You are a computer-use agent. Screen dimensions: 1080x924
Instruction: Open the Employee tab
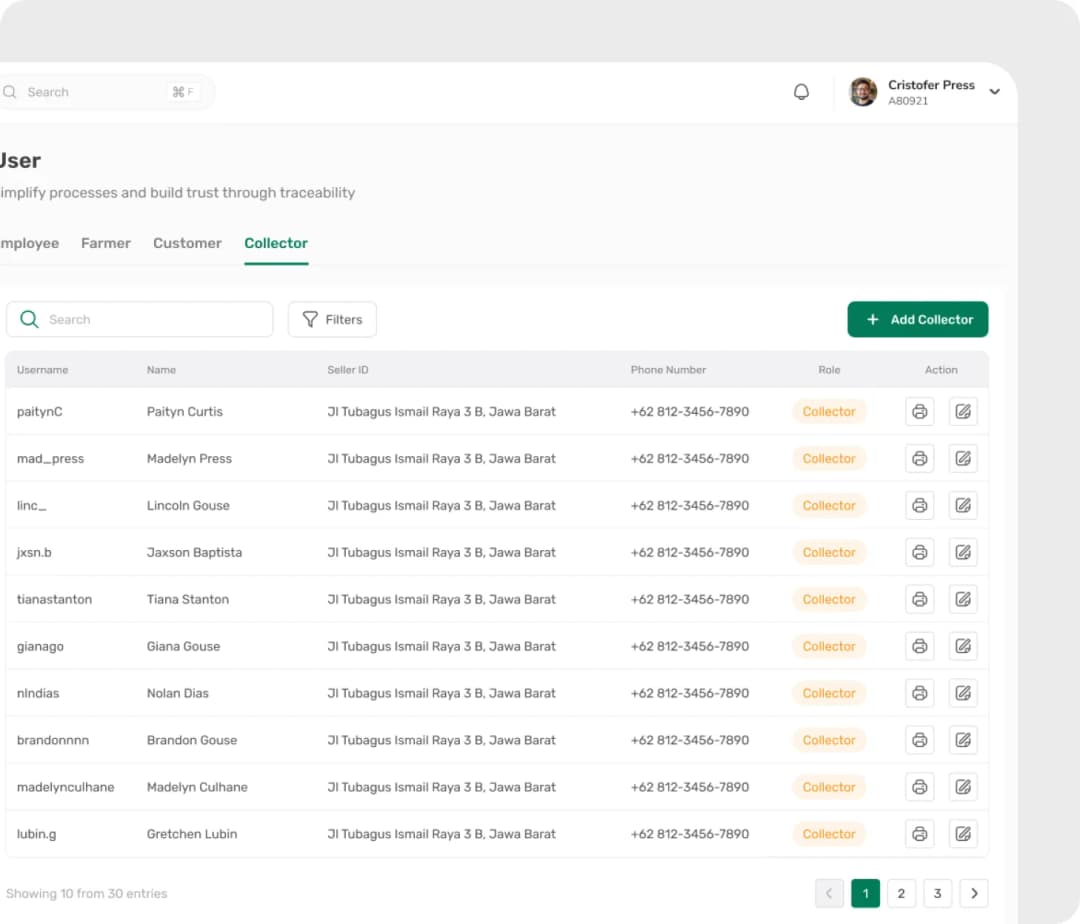point(30,243)
